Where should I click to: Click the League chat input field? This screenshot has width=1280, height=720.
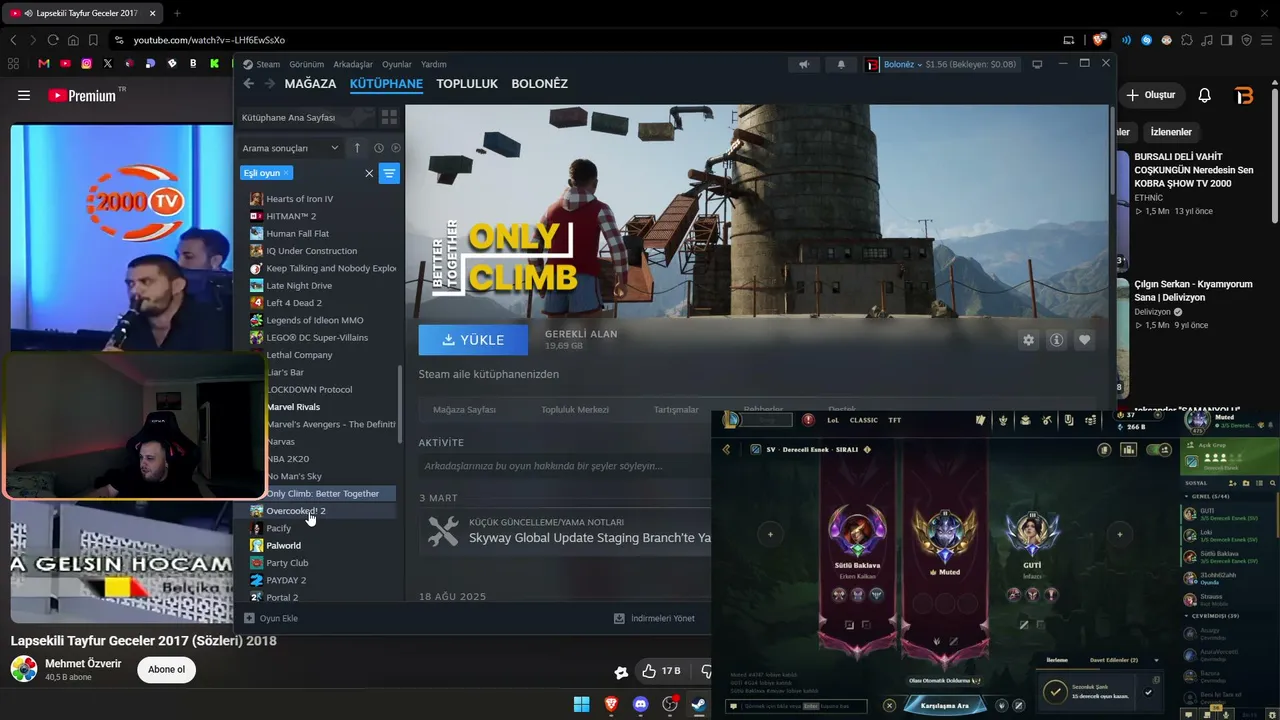[796, 706]
